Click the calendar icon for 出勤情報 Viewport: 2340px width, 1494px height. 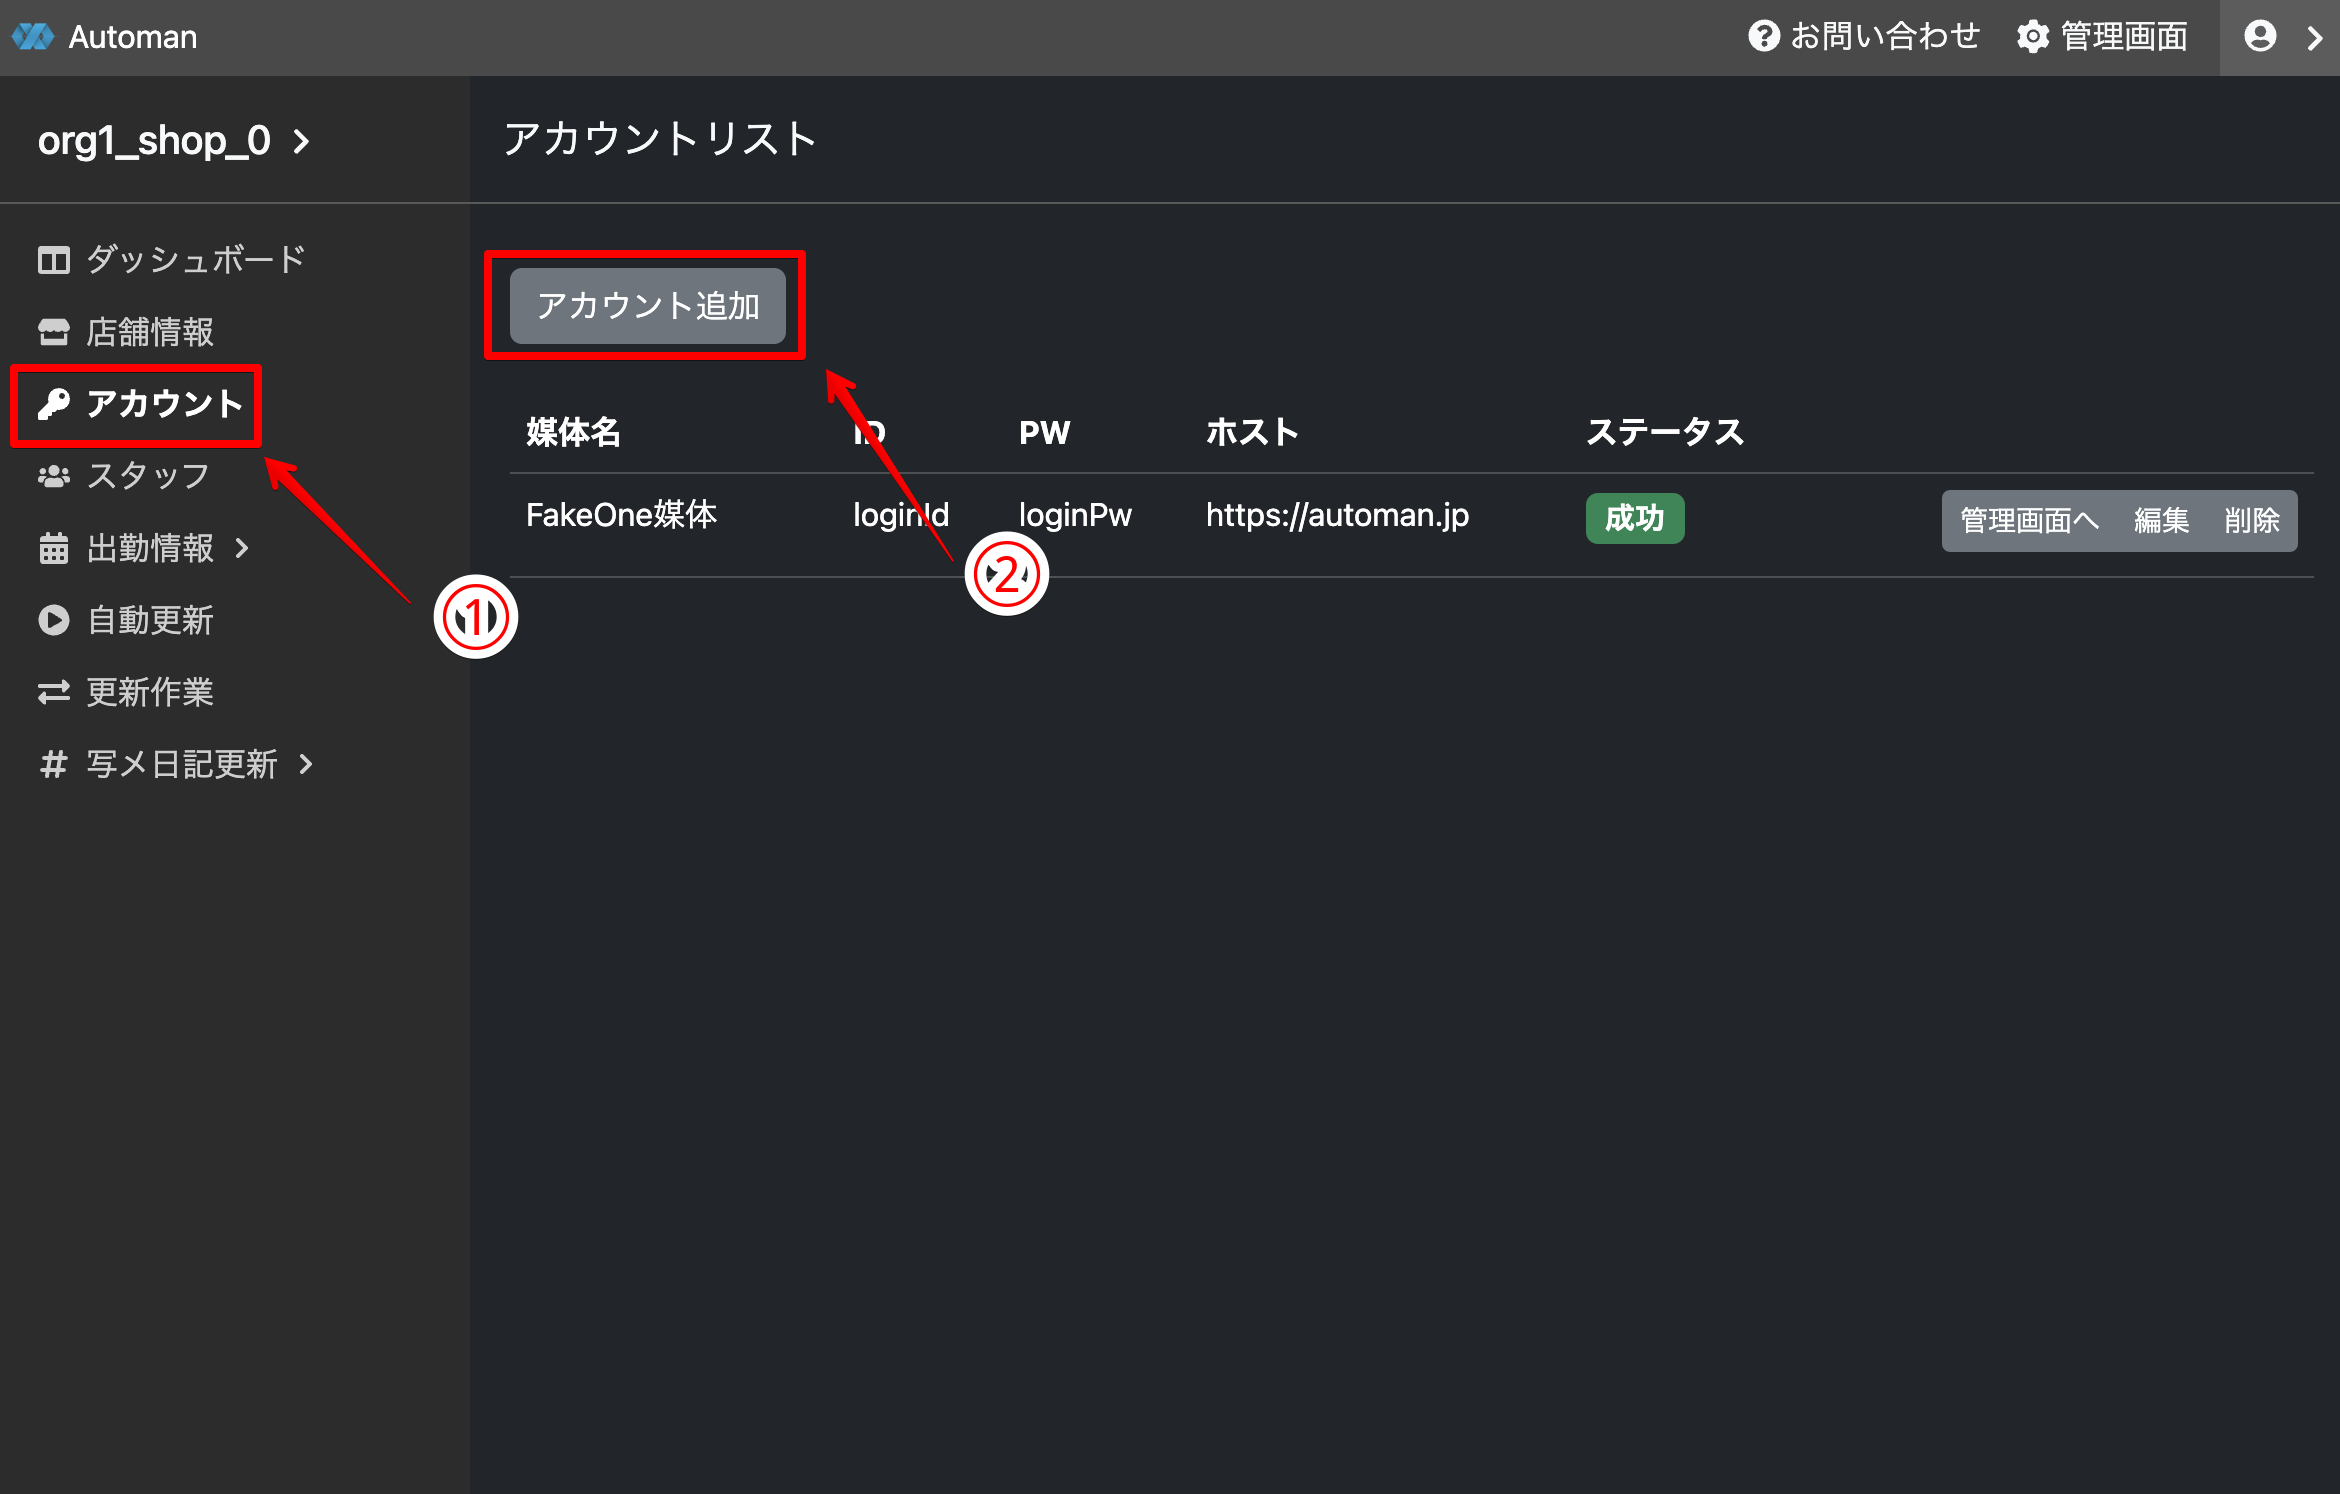(53, 548)
